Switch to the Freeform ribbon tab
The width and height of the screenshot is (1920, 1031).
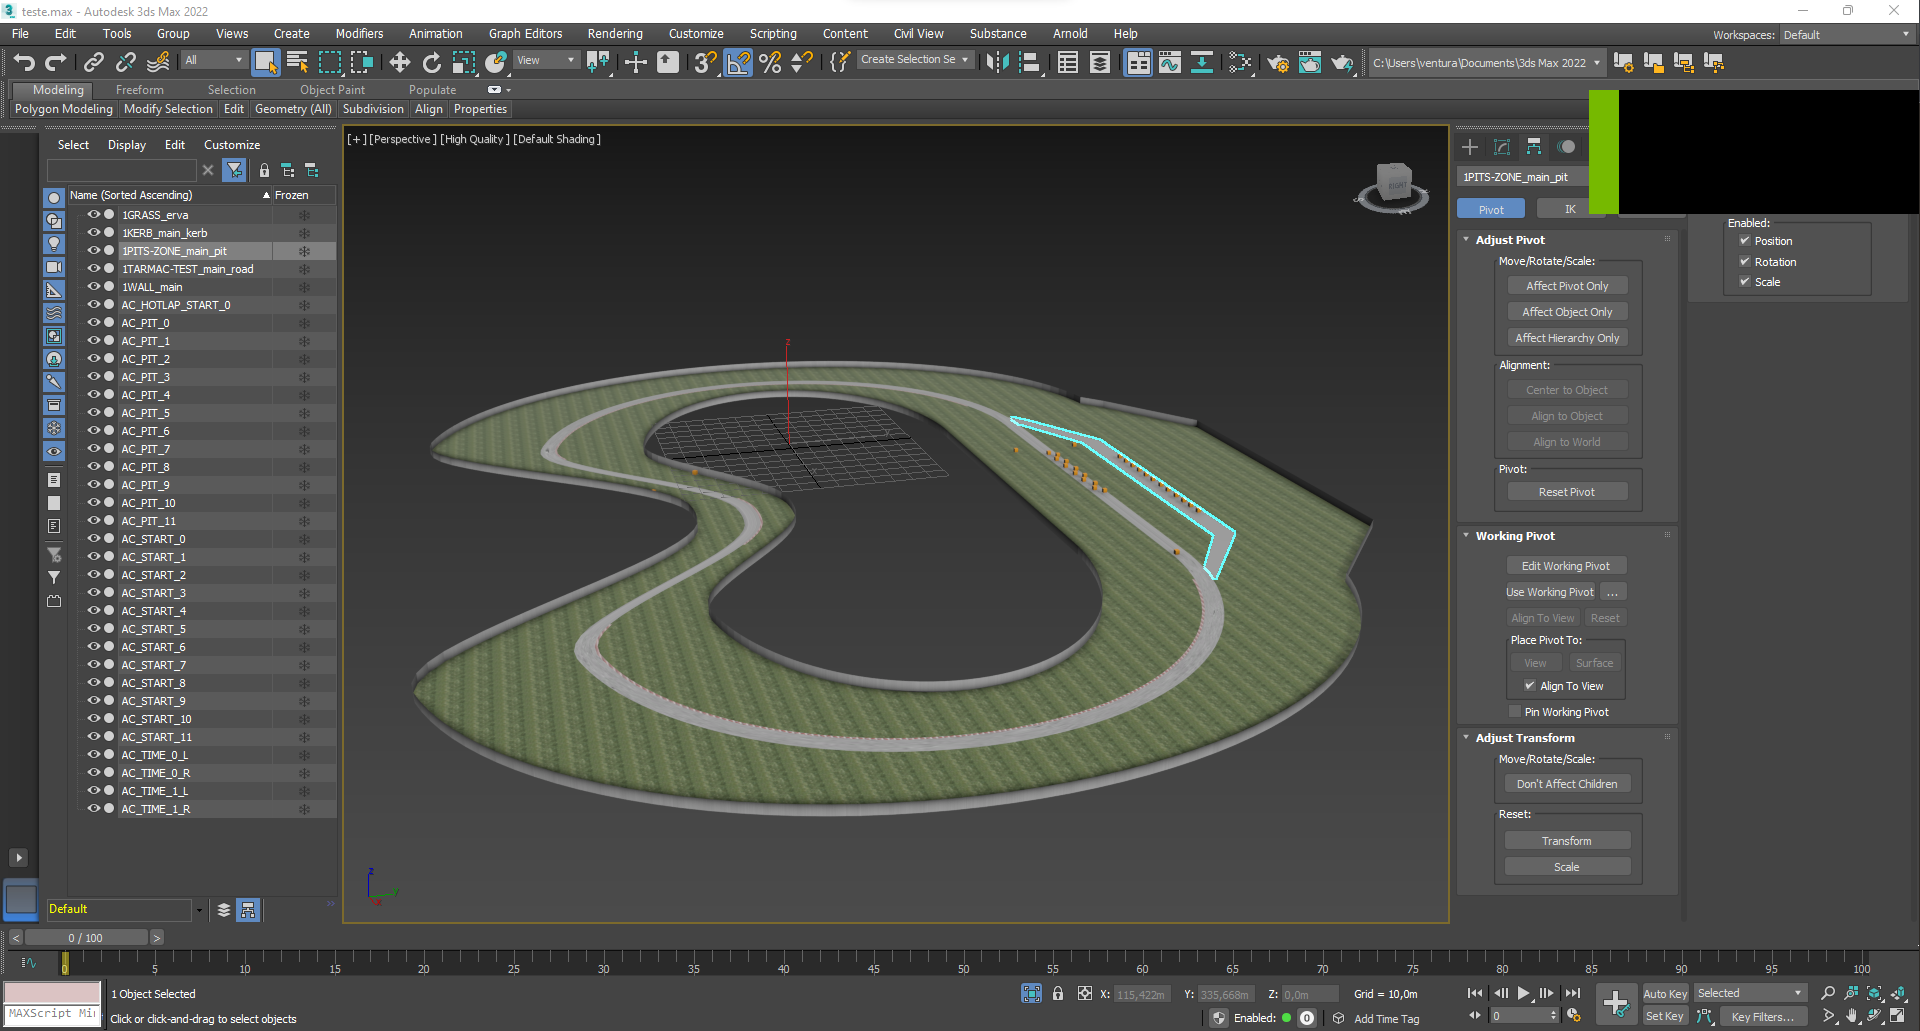pos(139,90)
